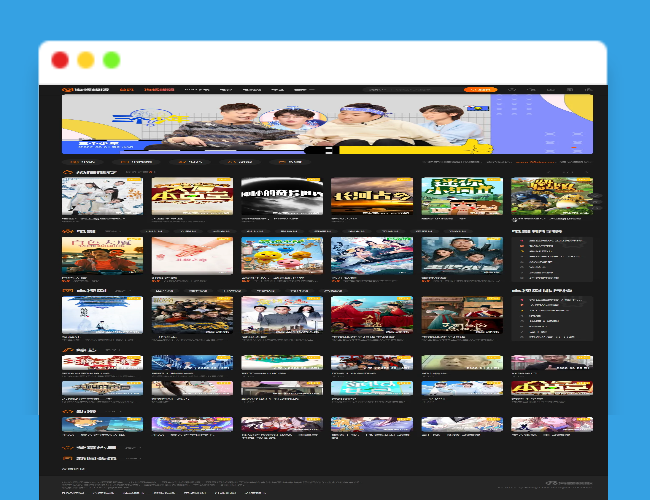Image resolution: width=650 pixels, height=500 pixels.
Task: Click the first category tab below banner
Action: (88, 160)
